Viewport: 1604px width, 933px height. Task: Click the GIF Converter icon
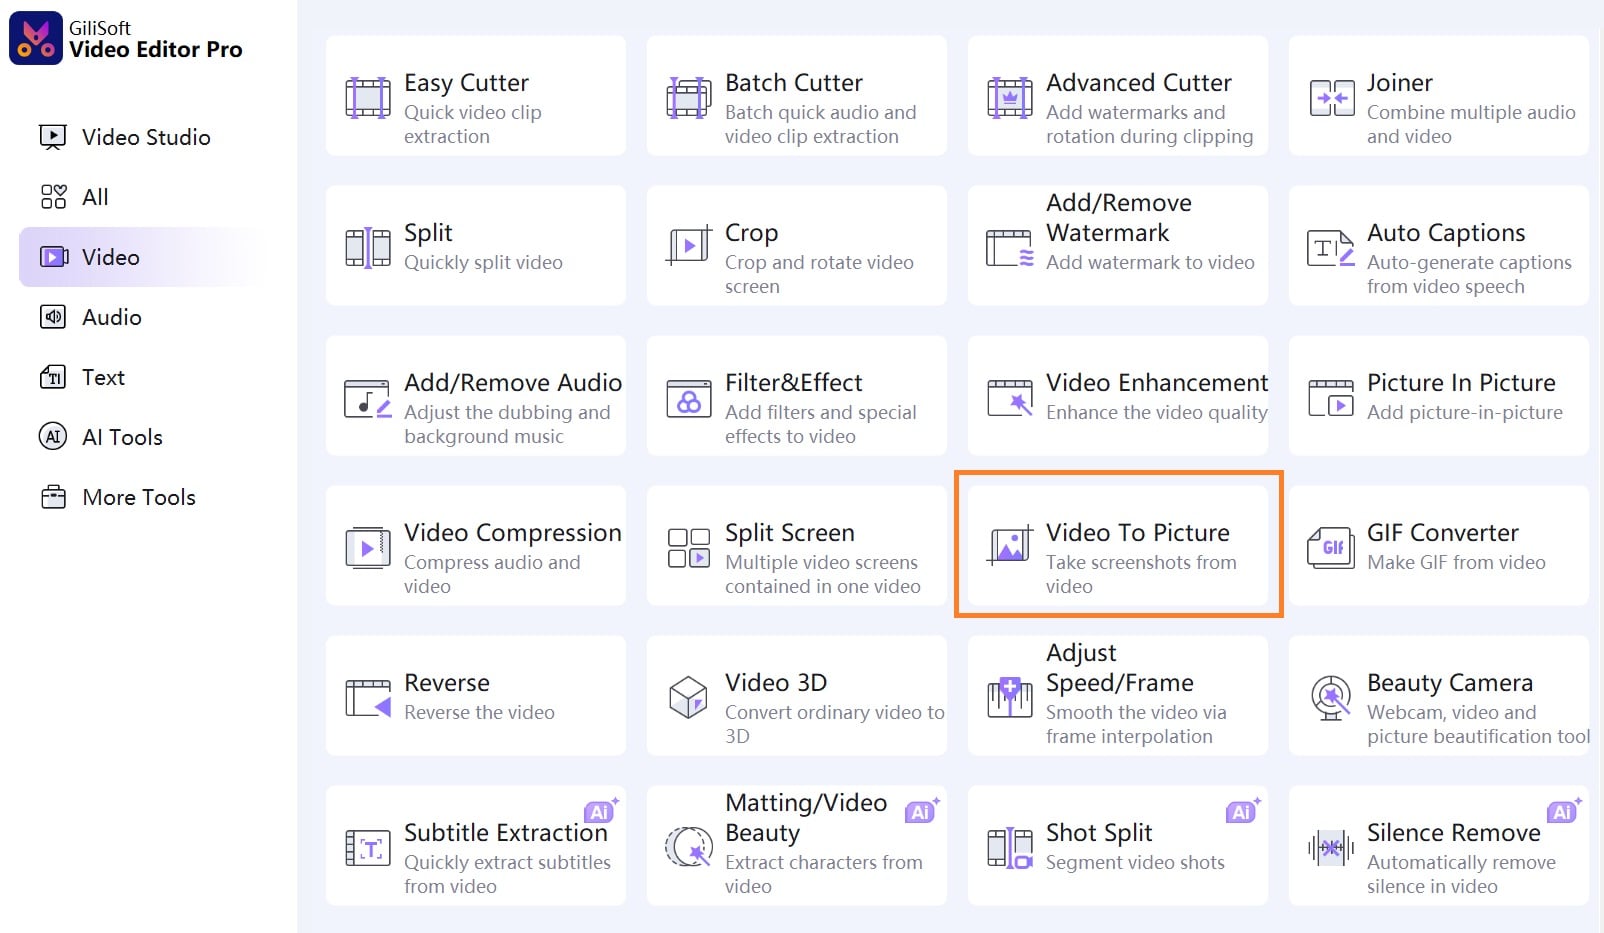[x=1332, y=548]
